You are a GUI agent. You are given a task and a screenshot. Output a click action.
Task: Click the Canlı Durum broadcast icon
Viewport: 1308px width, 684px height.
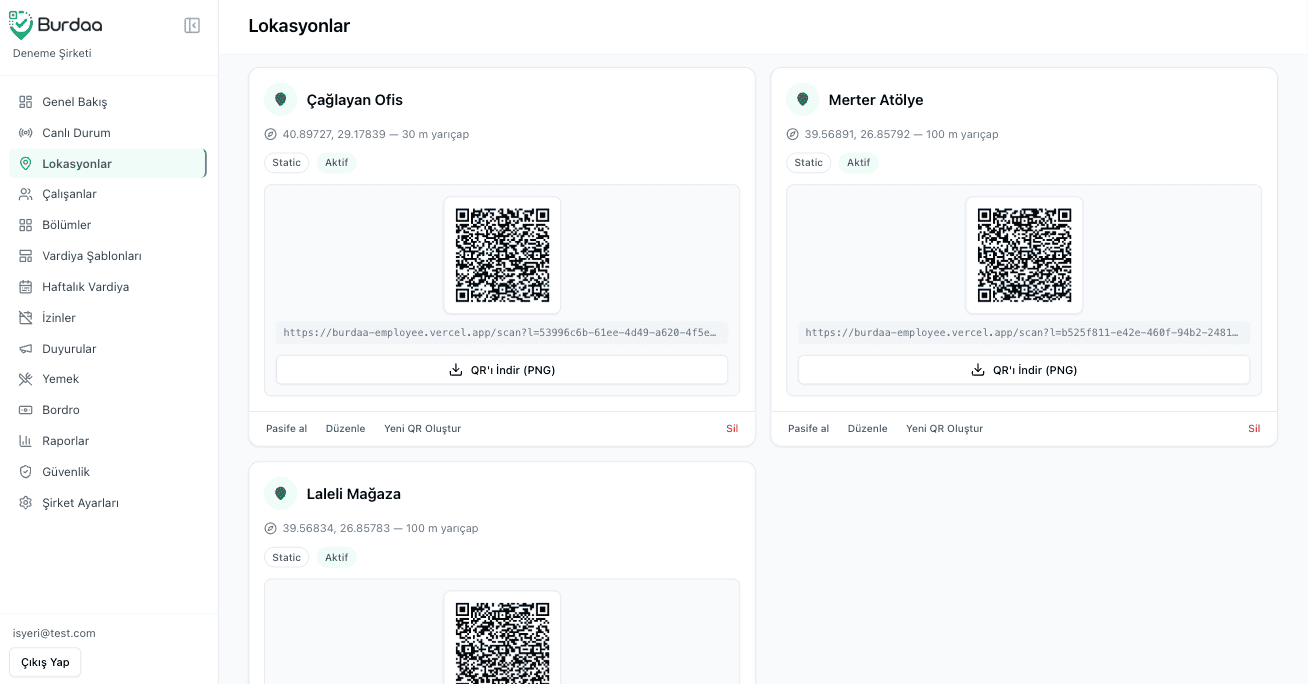click(x=26, y=133)
